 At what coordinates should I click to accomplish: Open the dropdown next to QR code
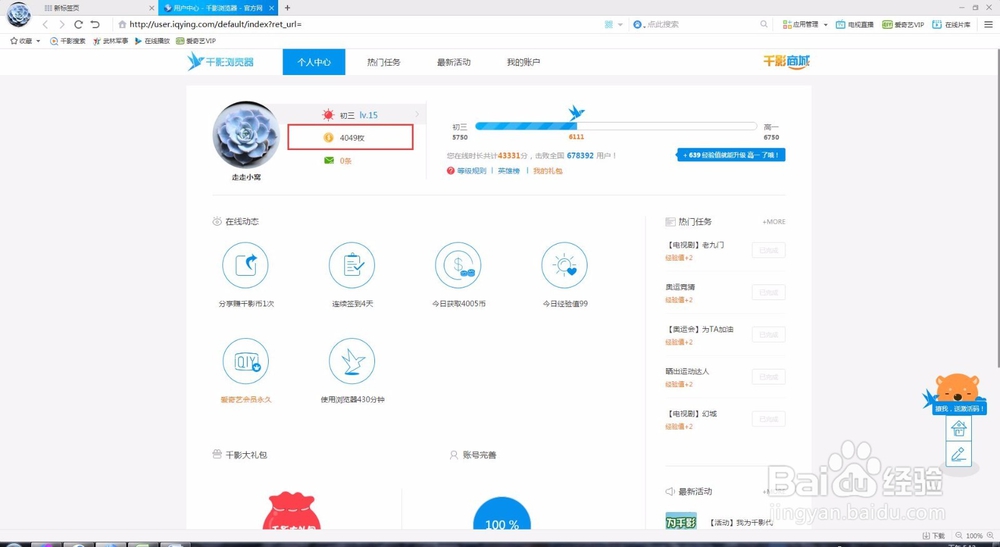pos(621,24)
